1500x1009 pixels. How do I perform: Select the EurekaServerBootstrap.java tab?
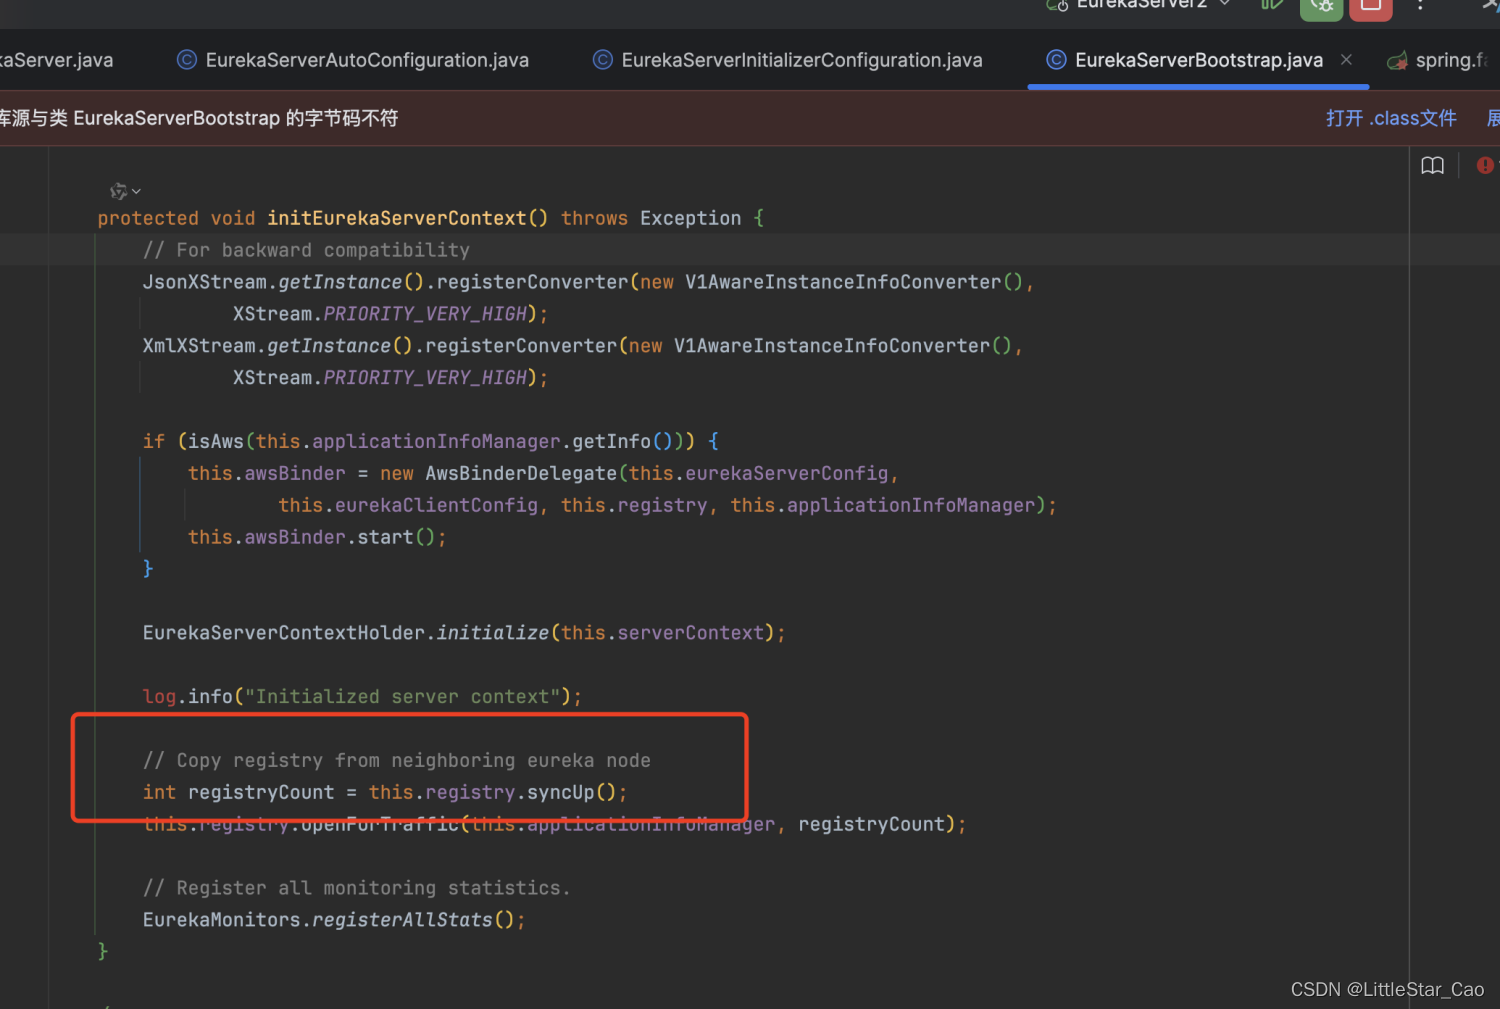pyautogui.click(x=1198, y=60)
